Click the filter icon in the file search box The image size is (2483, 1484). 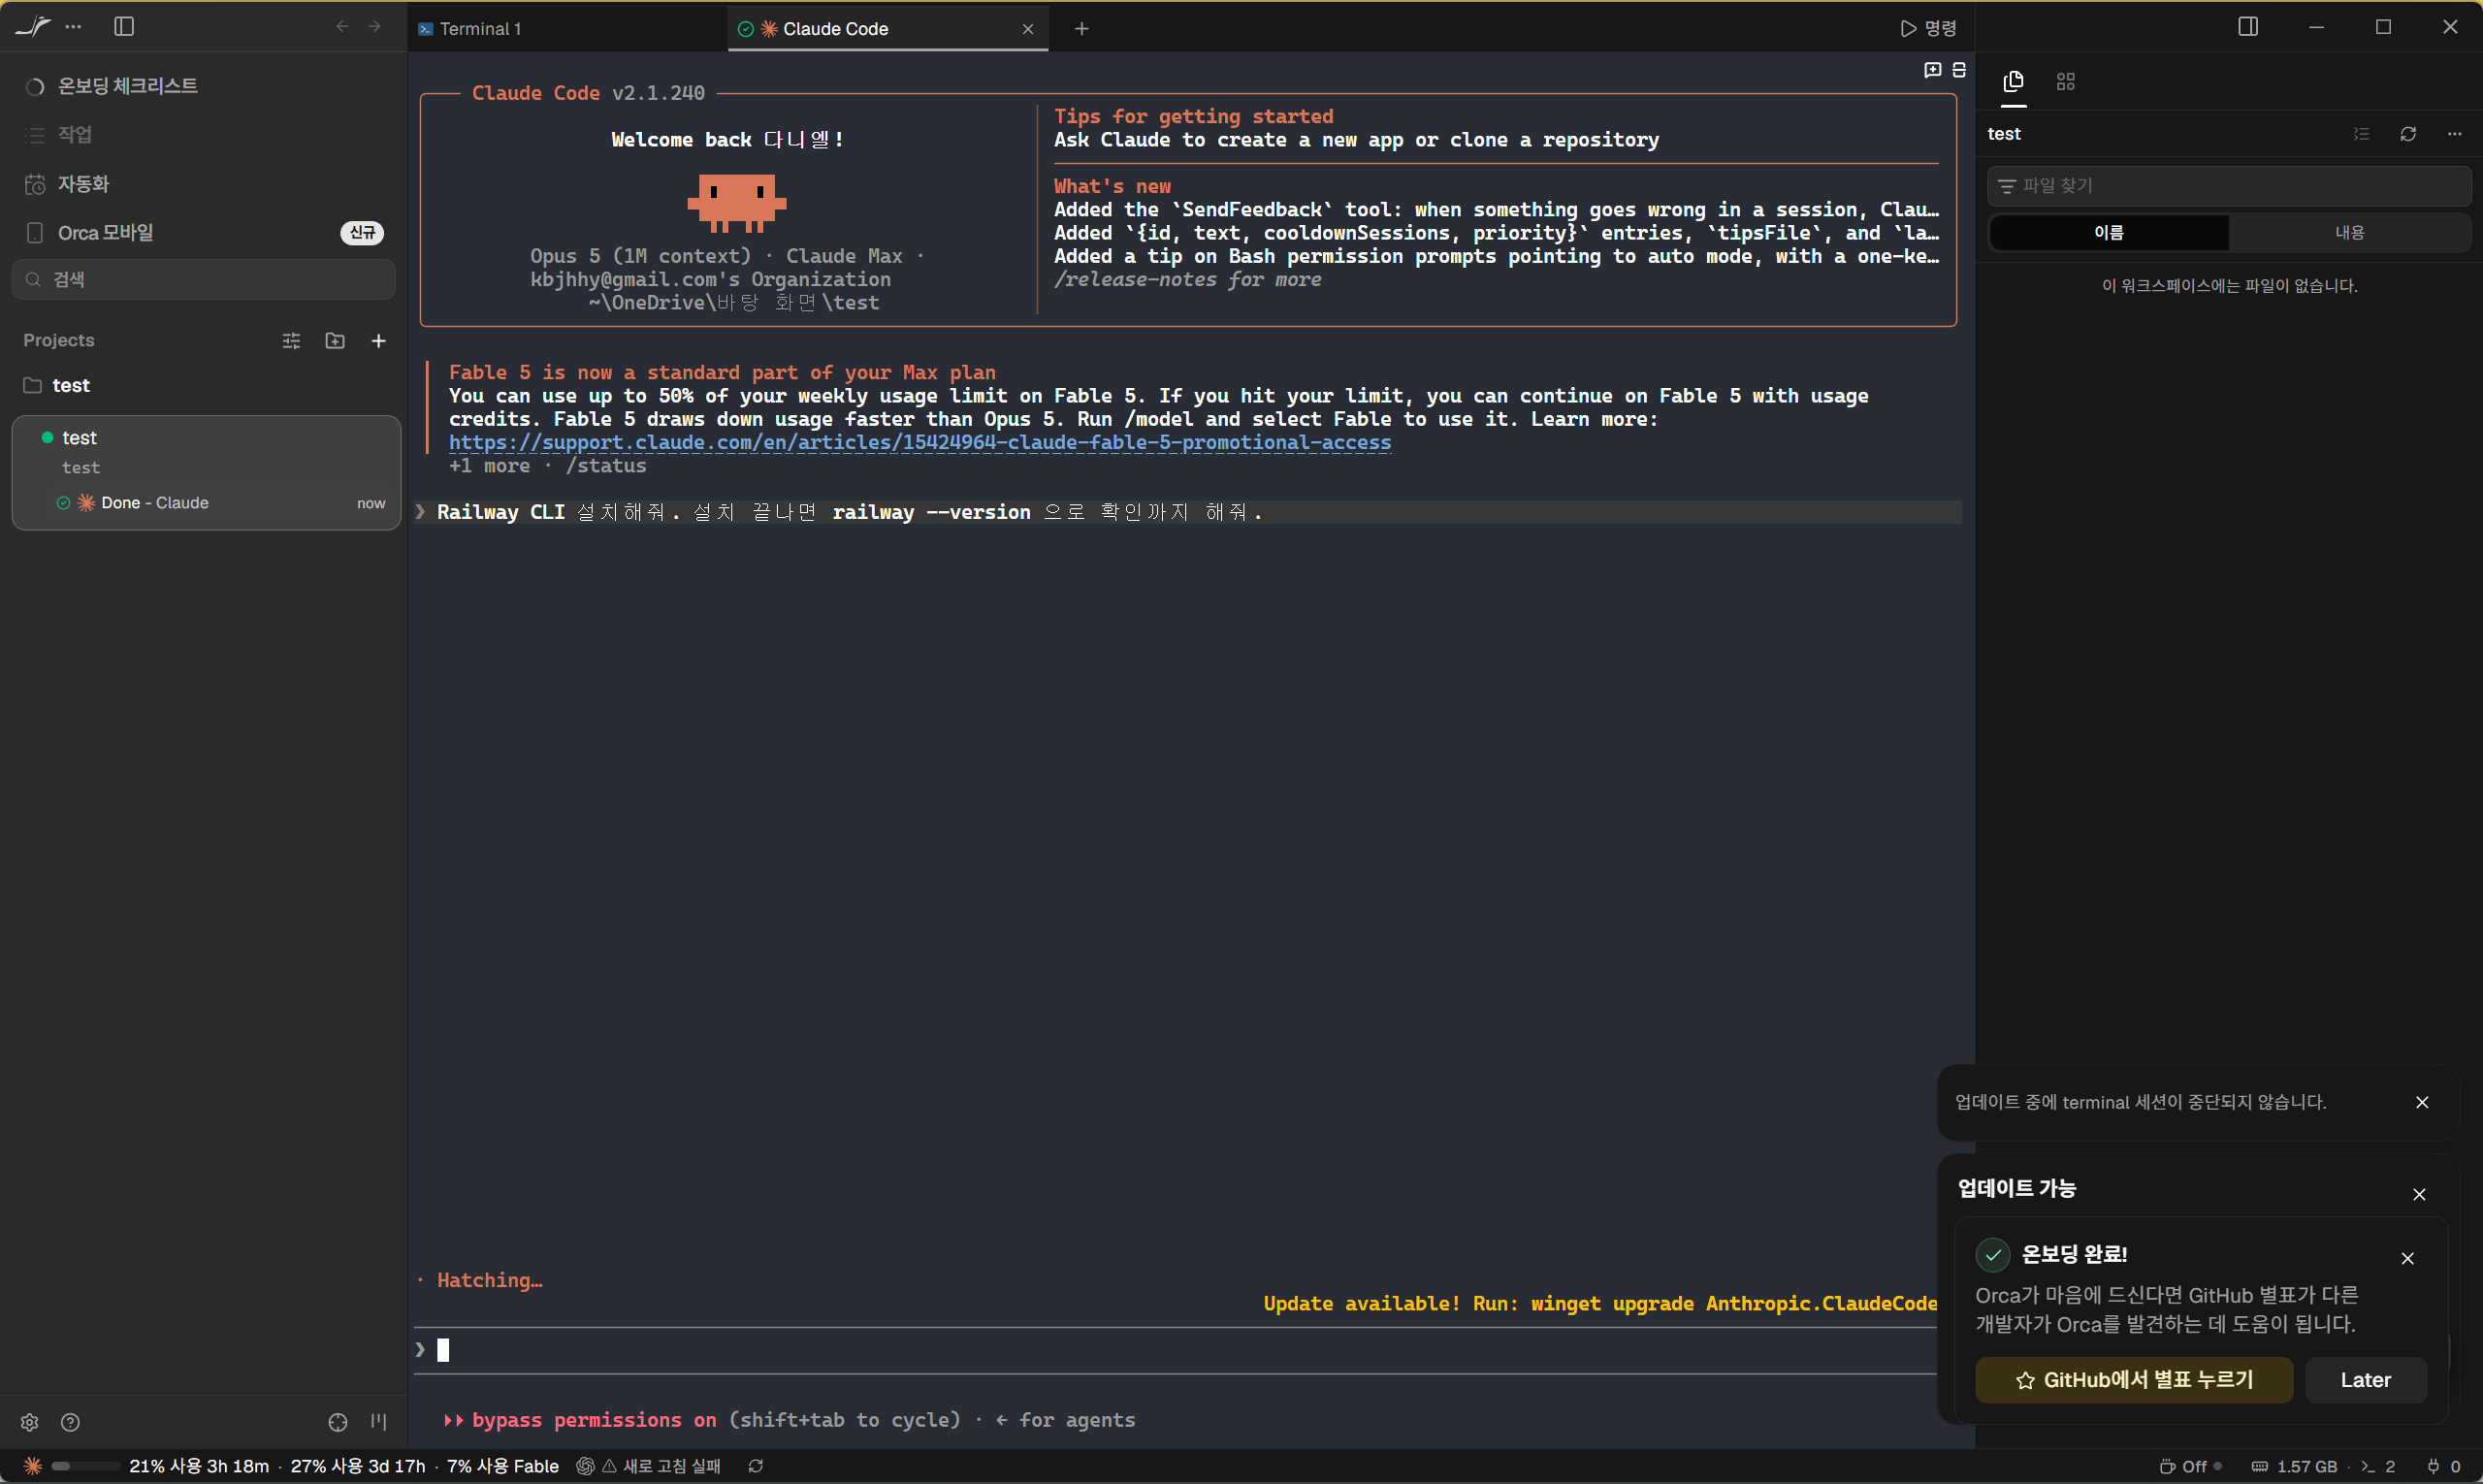pos(2006,186)
